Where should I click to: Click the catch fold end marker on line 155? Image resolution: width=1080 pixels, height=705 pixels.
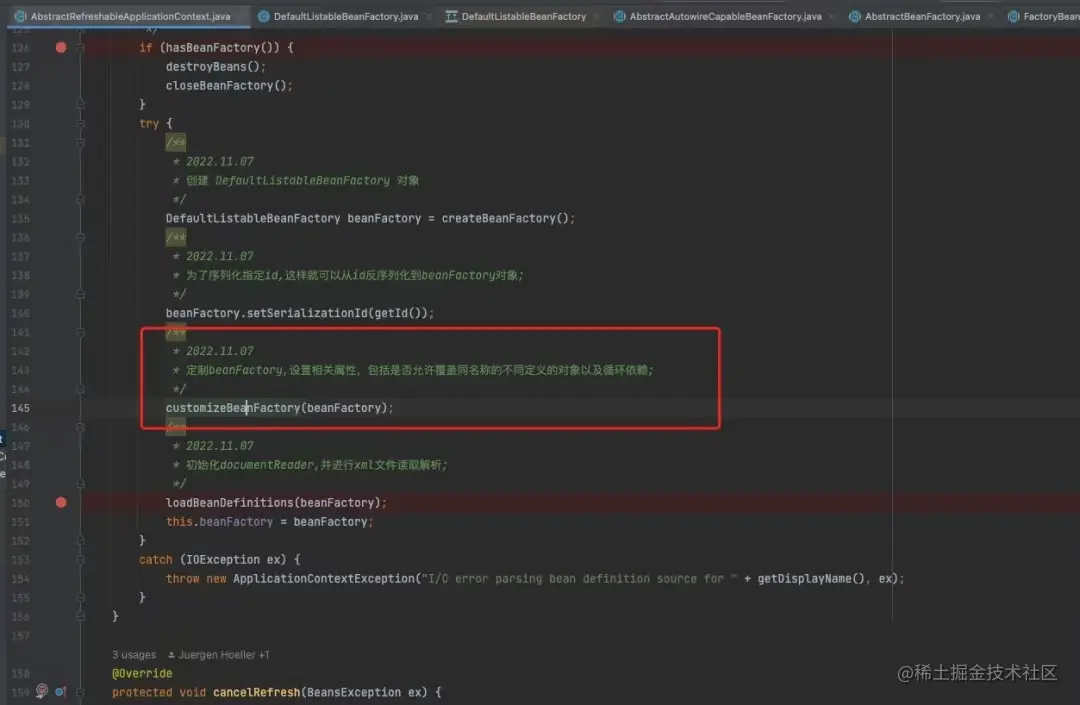pos(81,598)
